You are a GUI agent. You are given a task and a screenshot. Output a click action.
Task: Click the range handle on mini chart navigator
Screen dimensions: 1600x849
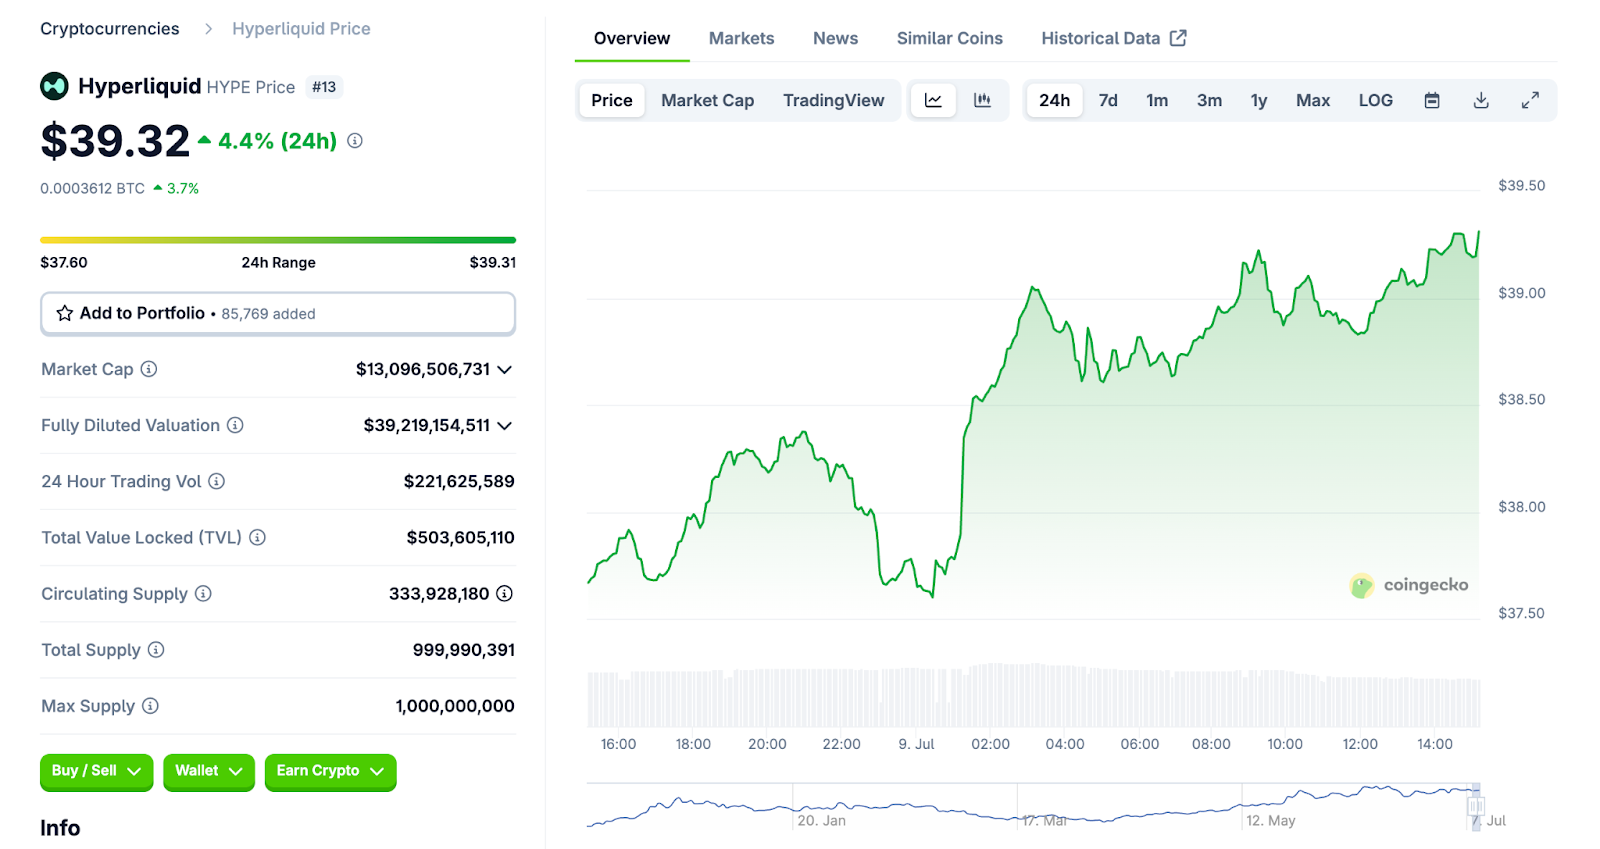[x=1475, y=806]
